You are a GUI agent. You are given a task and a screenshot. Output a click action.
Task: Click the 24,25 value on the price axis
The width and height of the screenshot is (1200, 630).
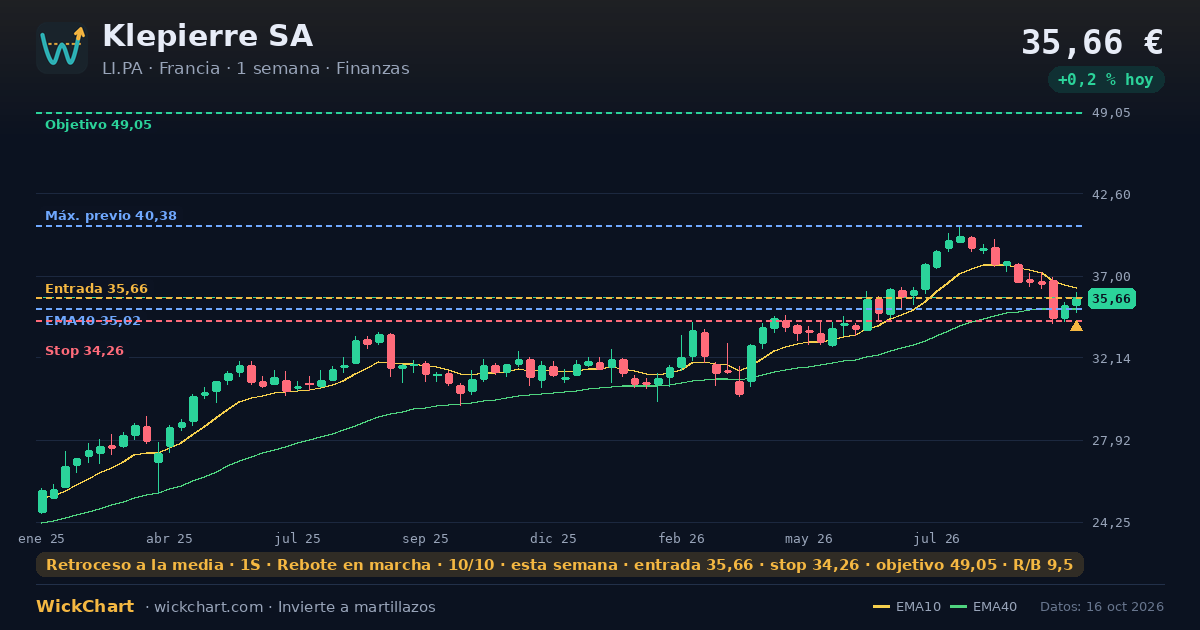coord(1110,522)
